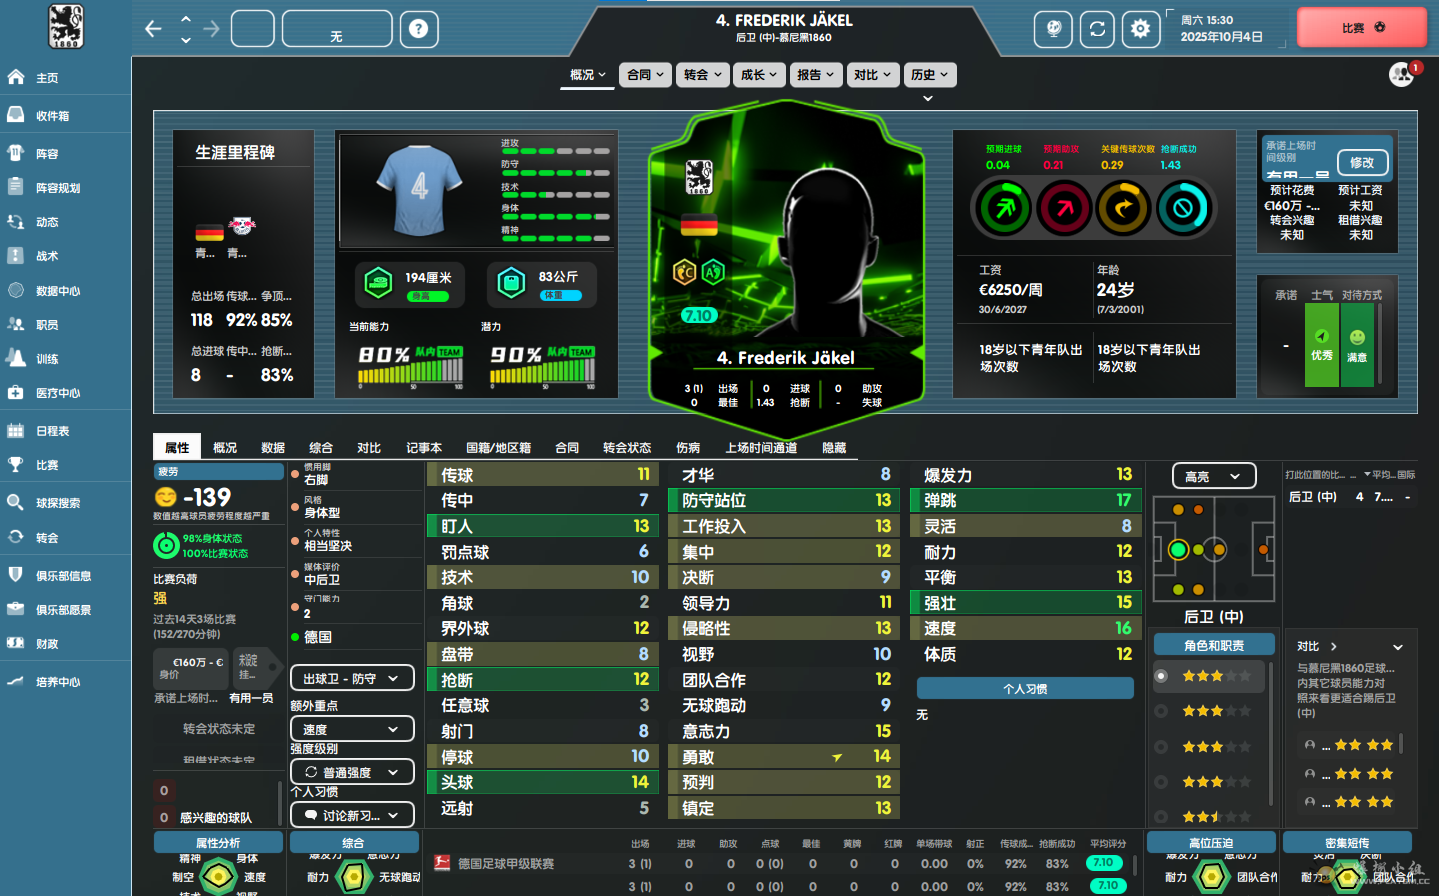Open the 高亮 highlight dropdown
Image resolution: width=1439 pixels, height=896 pixels.
[1213, 476]
